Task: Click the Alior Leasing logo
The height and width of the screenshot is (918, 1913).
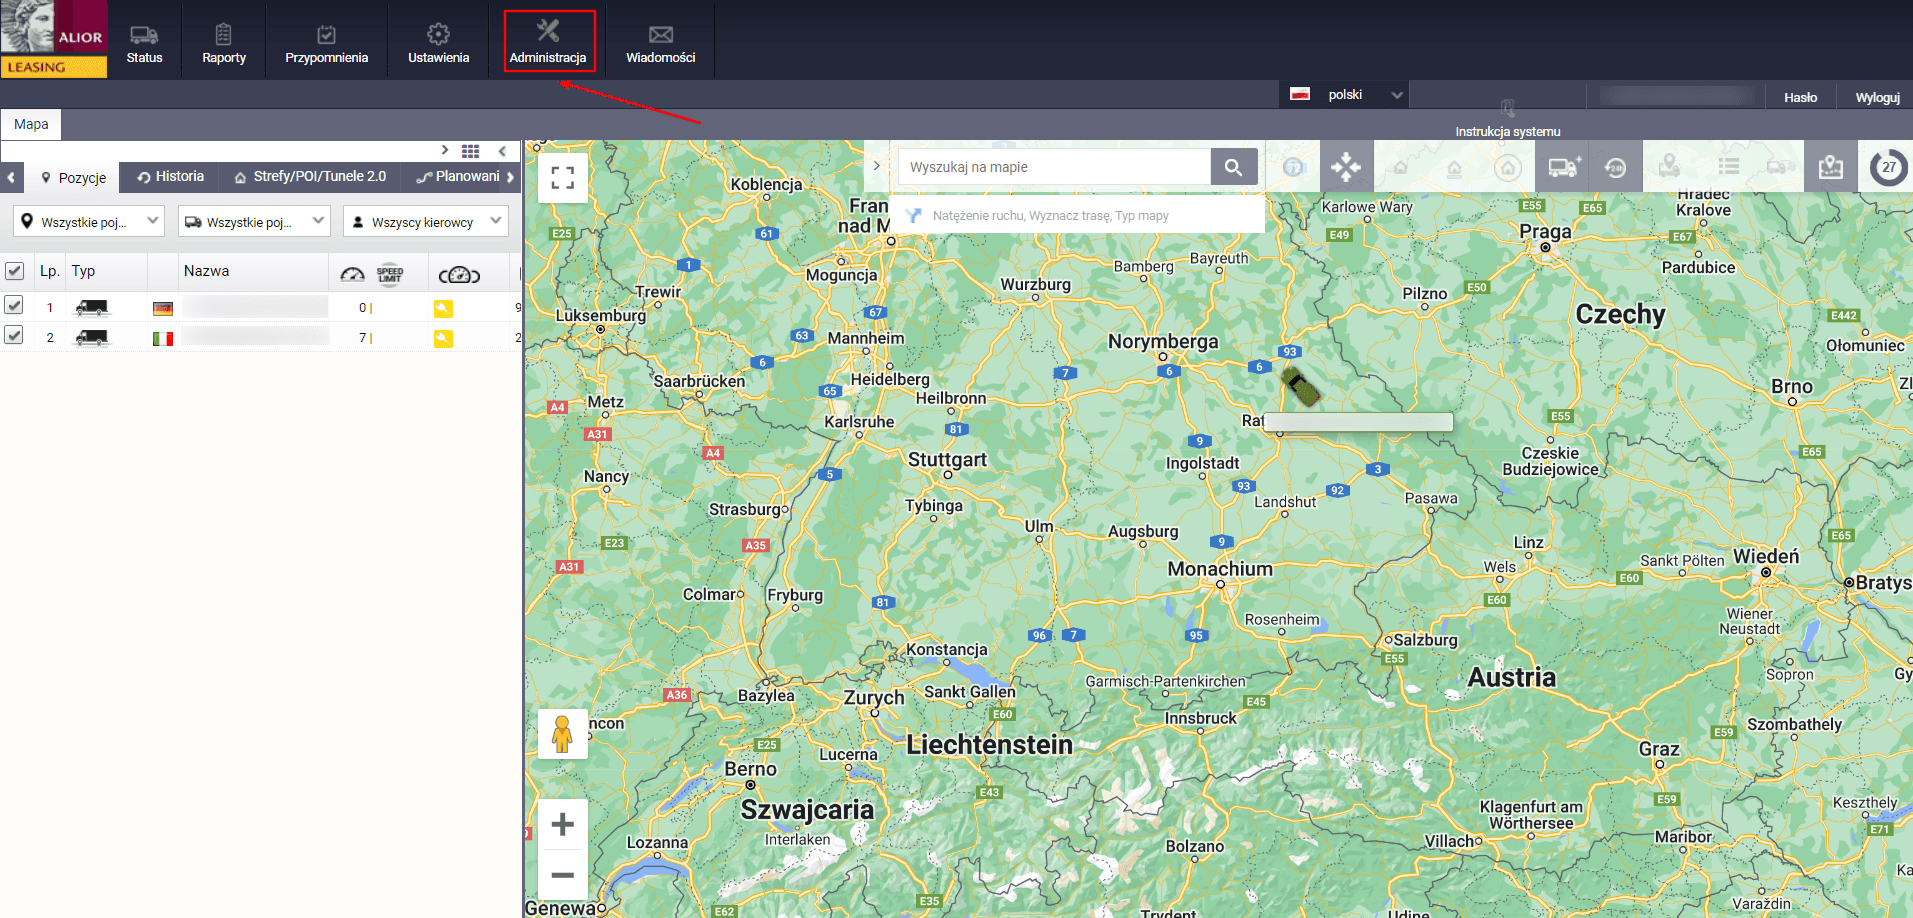Action: coord(54,39)
